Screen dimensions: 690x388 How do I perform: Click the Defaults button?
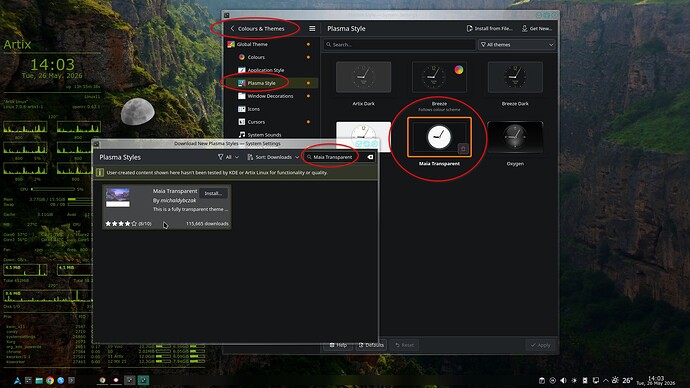tap(371, 345)
